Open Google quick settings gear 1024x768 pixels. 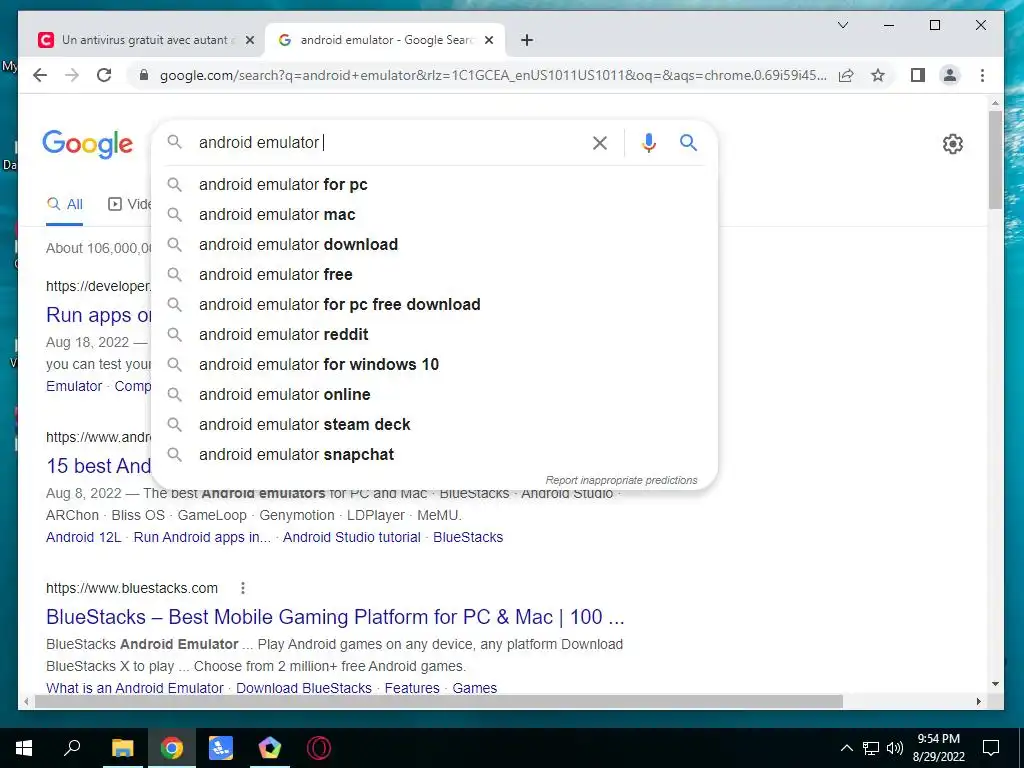(953, 144)
